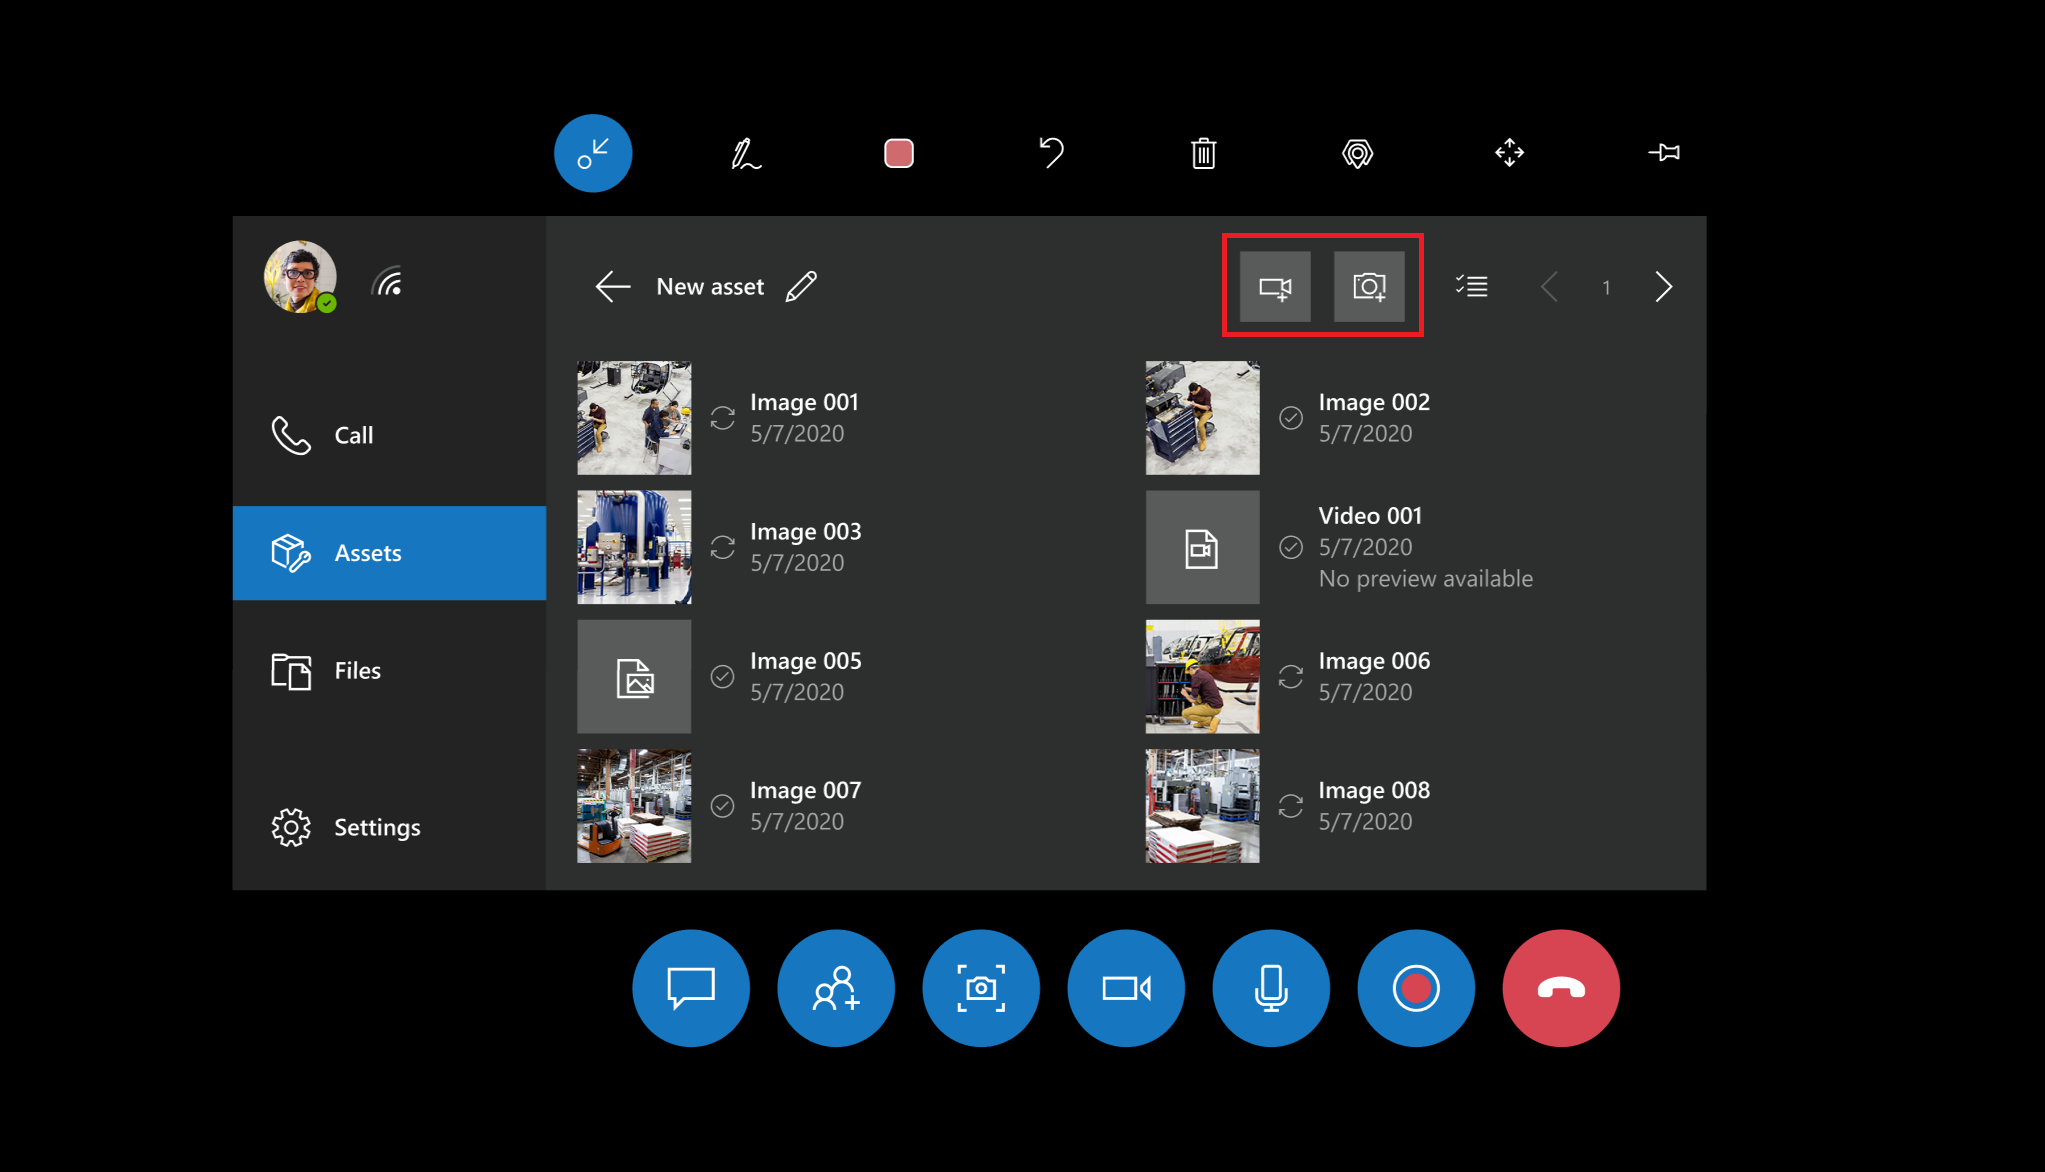Select the annotate/draw tool
This screenshot has width=2045, height=1172.
(743, 152)
